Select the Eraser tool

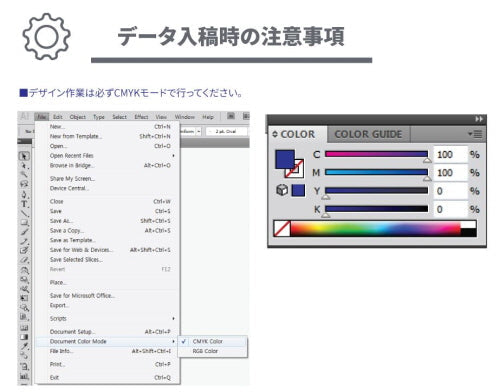click(x=24, y=260)
